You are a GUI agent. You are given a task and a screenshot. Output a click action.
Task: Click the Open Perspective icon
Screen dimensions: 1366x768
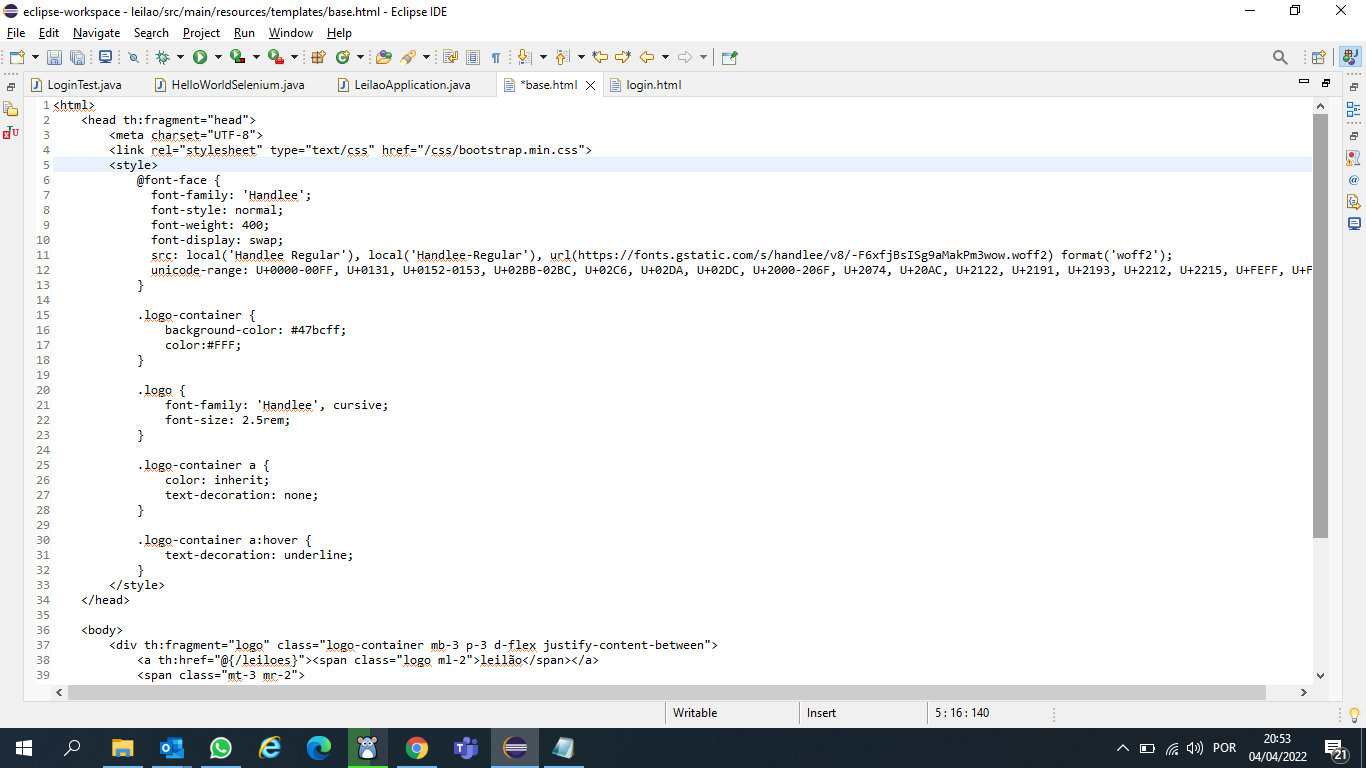1318,57
